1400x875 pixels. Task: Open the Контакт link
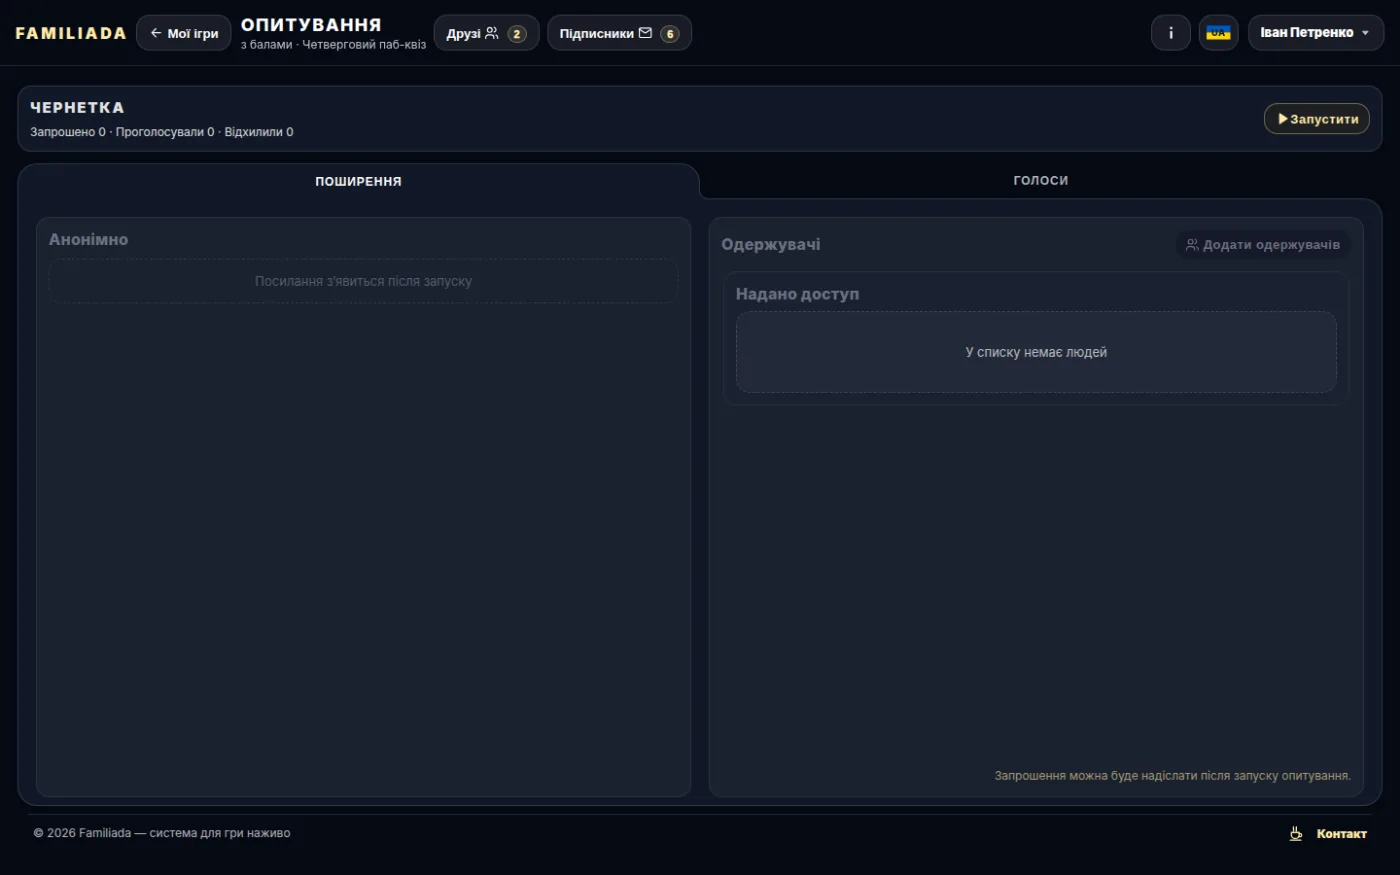point(1341,834)
